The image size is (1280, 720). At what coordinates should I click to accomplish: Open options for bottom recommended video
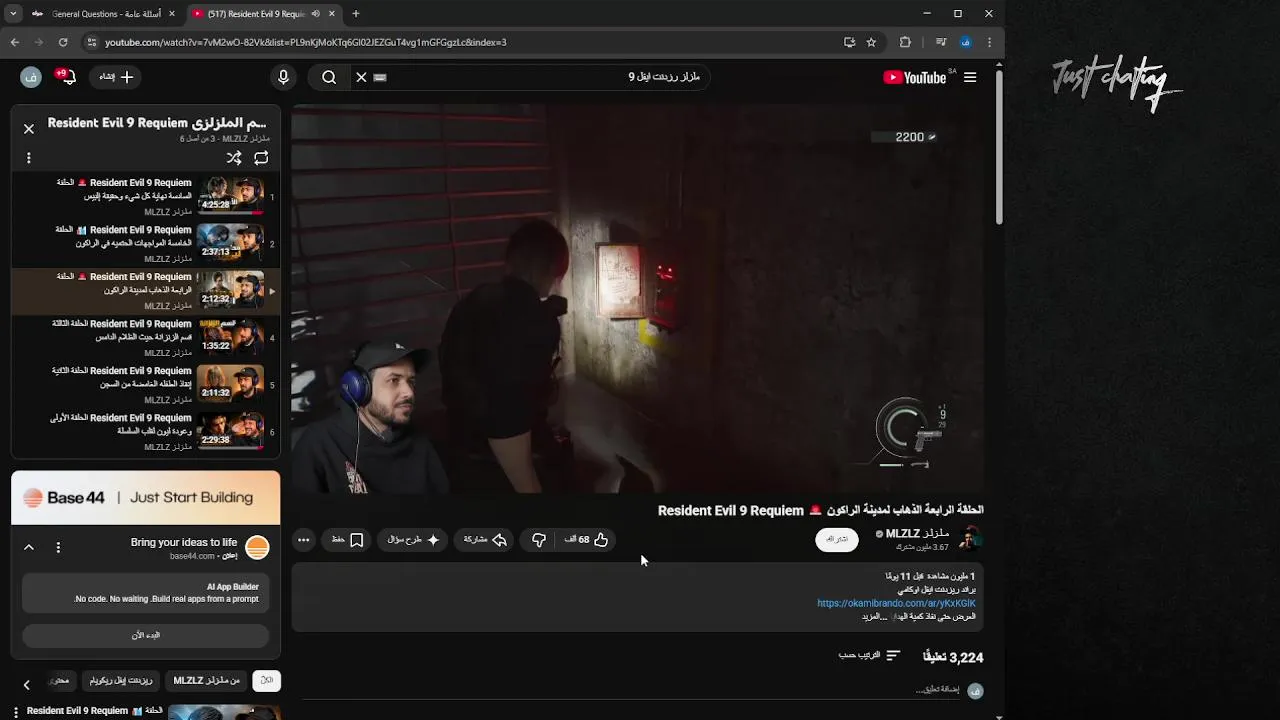[x=16, y=712]
